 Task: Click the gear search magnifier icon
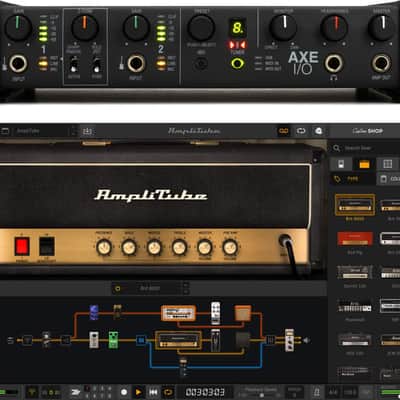336,148
